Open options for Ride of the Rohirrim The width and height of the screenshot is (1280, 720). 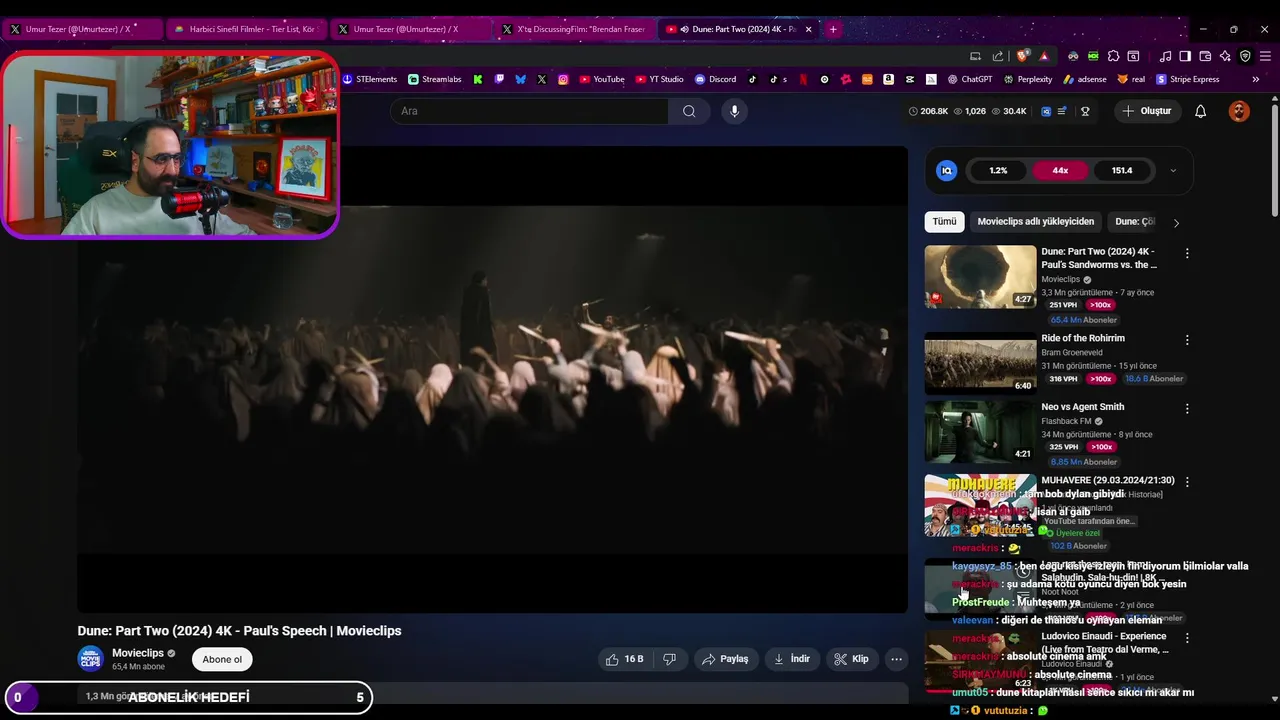(1187, 340)
